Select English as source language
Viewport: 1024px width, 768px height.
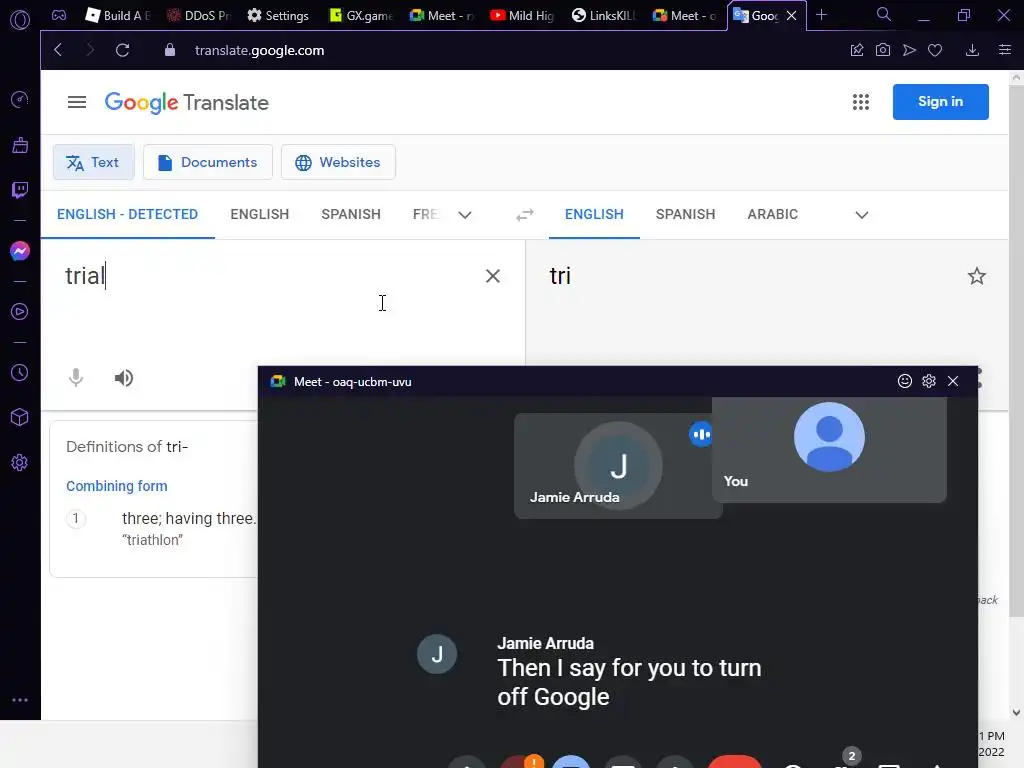[259, 214]
